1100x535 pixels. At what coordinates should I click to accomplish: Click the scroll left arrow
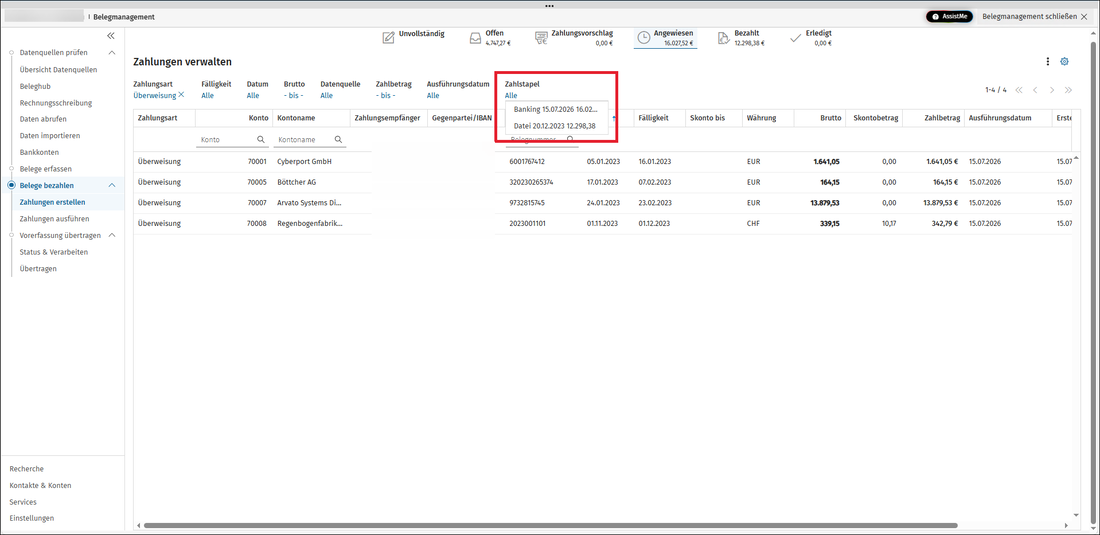138,524
